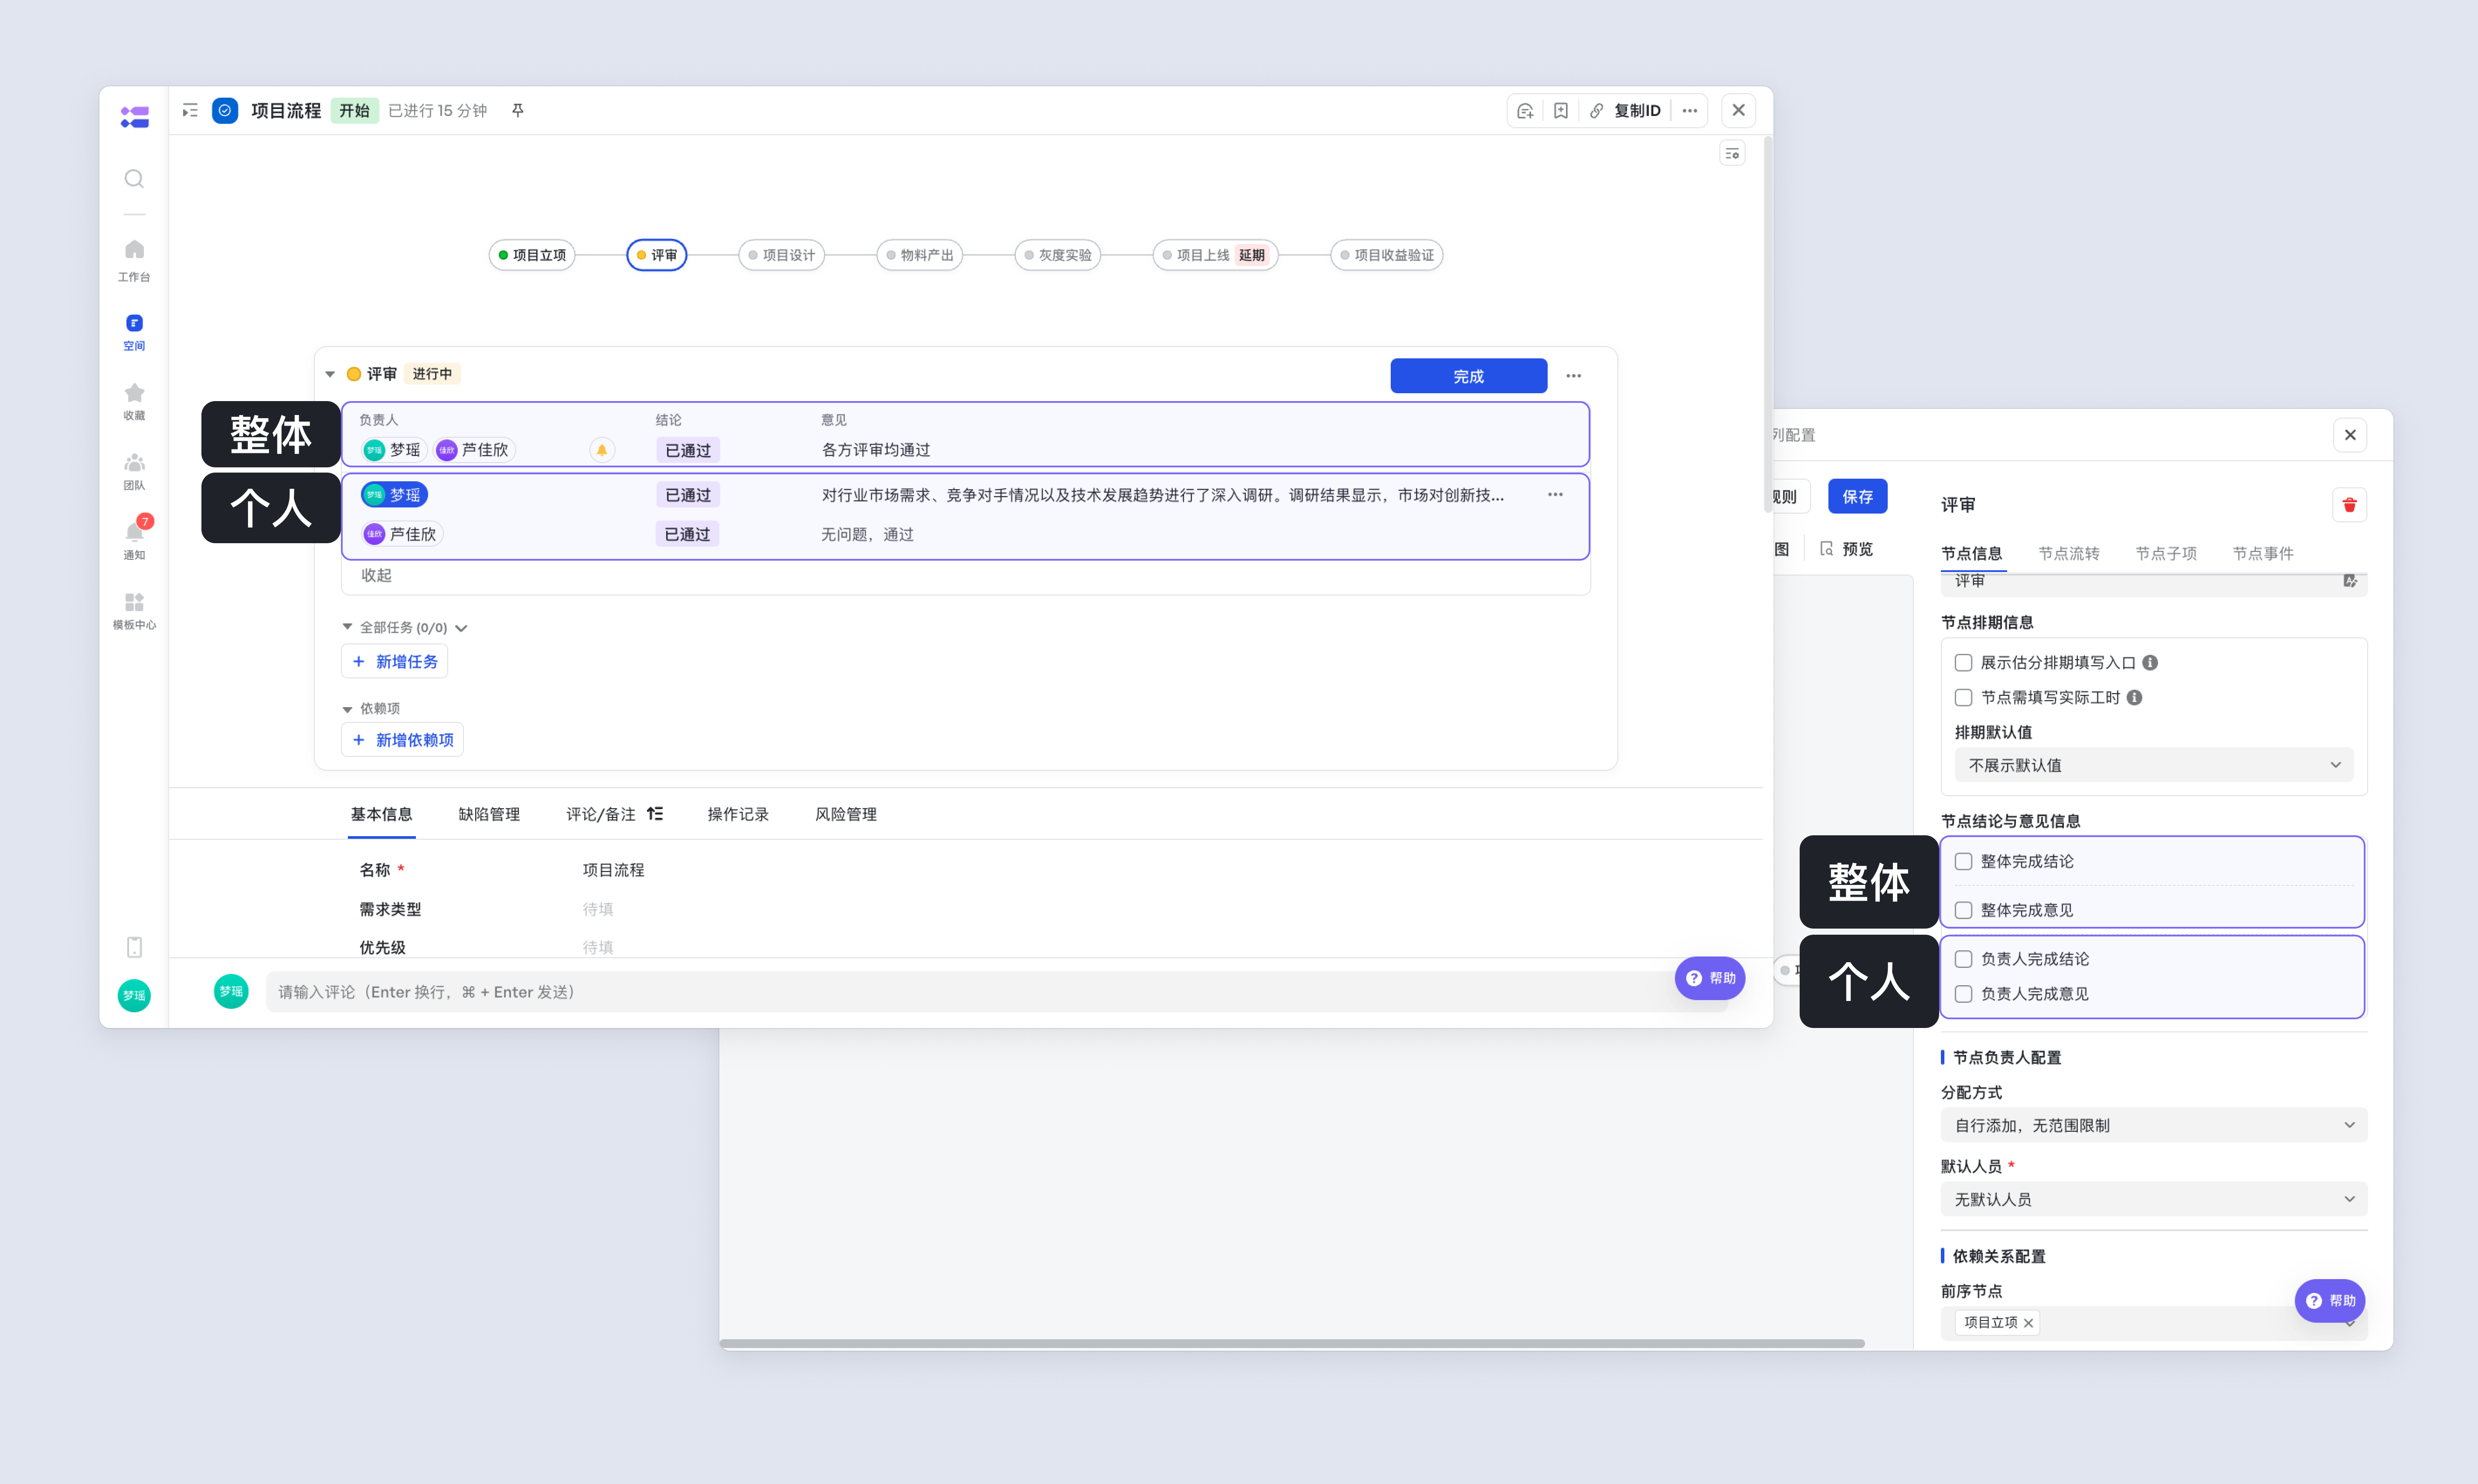Open 模板中心 in the sidebar

(134, 611)
